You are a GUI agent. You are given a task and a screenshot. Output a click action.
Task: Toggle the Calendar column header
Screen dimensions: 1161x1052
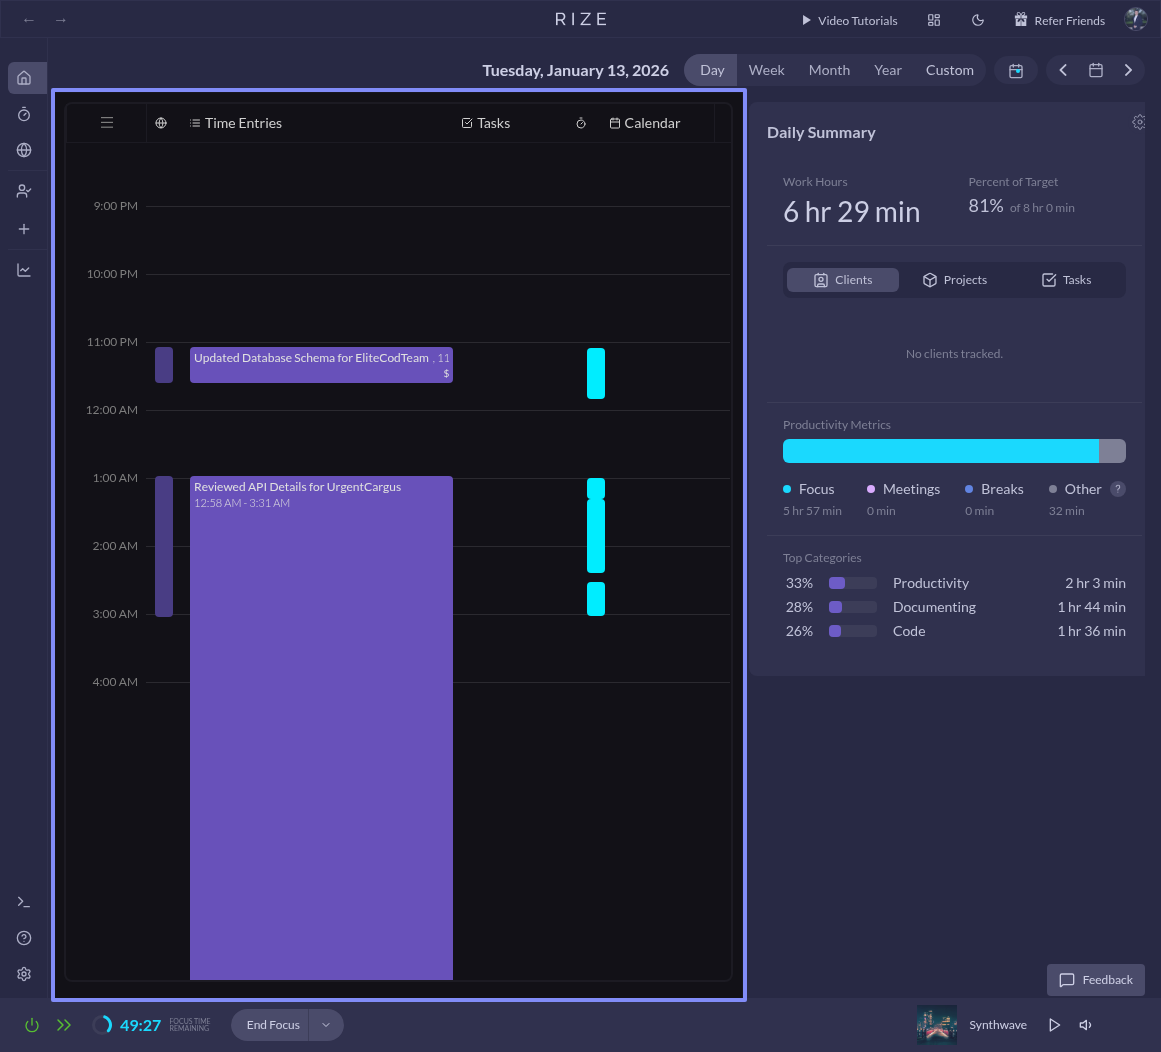point(644,123)
